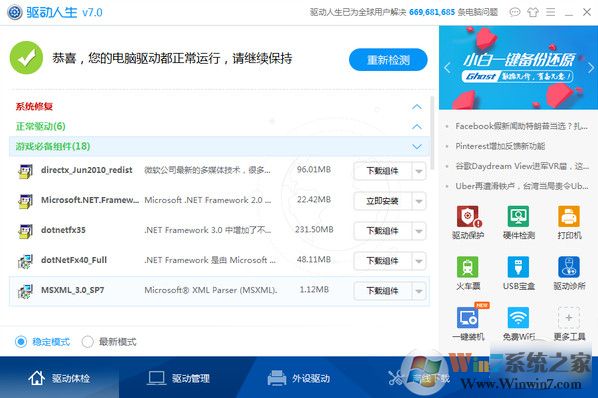This screenshot has width=598, height=398.
Task: Launch the 一键装机 one-click install icon
Action: 468,317
